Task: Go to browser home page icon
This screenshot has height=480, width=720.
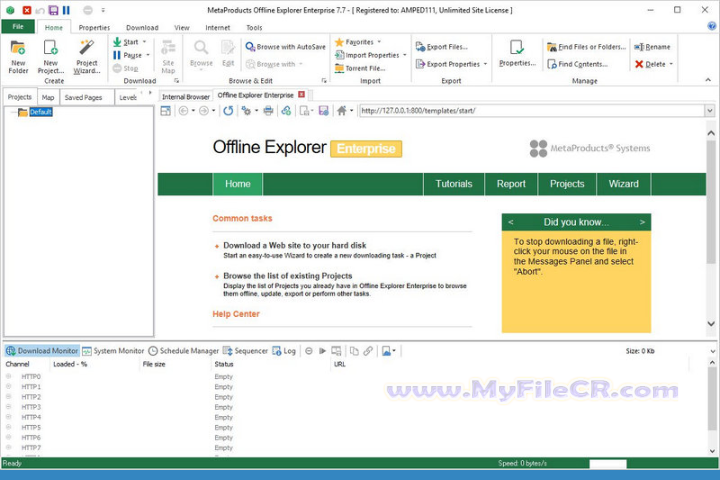Action: pos(342,111)
